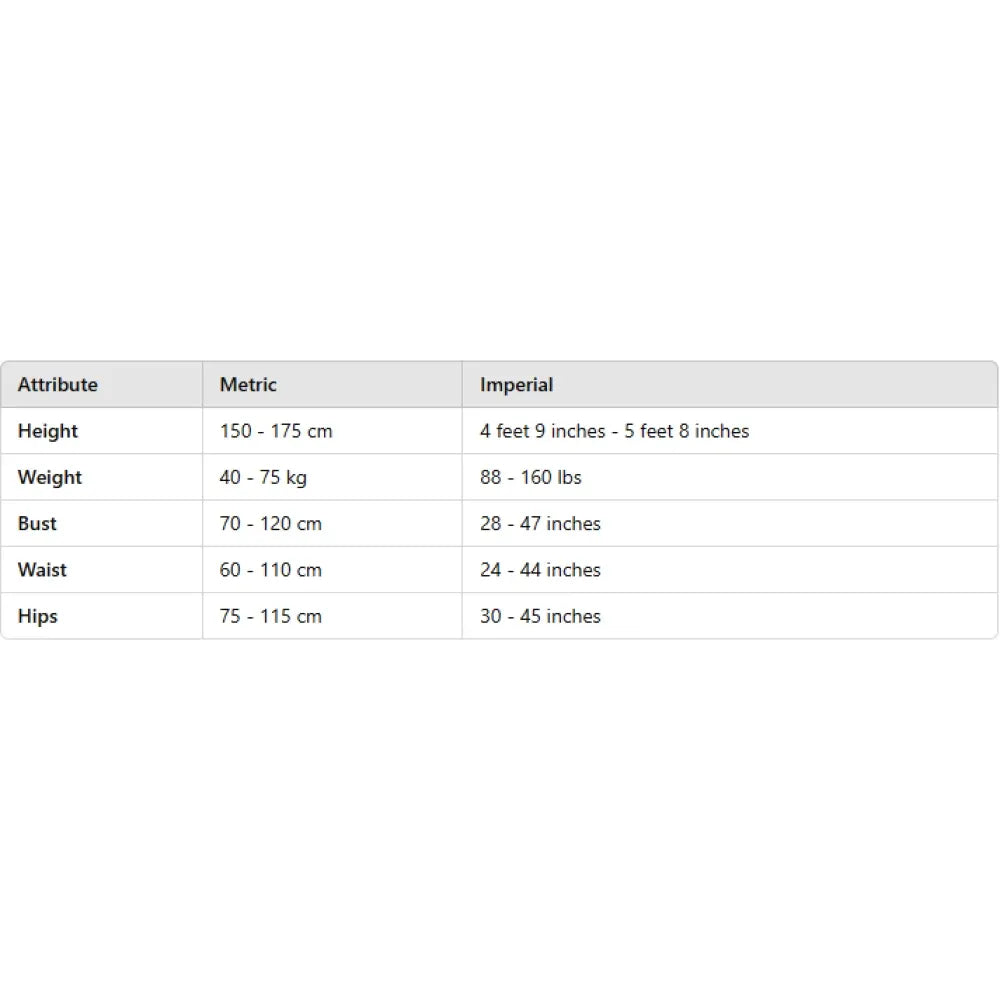
Task: Select the Hips row label
Action: tap(38, 616)
